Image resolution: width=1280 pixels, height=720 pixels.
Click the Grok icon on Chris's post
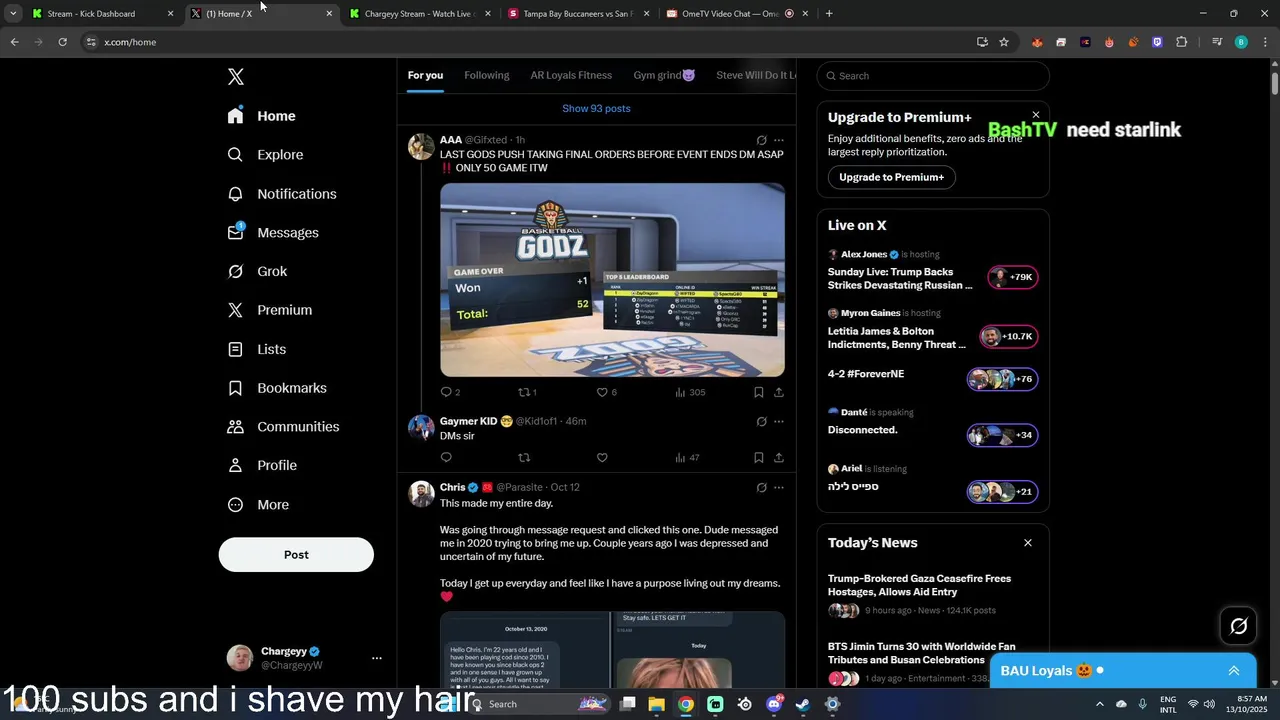point(761,487)
